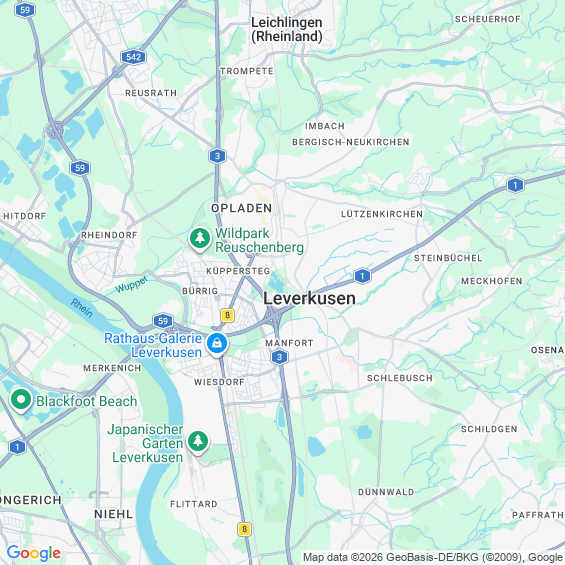Click the Lützenkirchen district label

click(382, 214)
